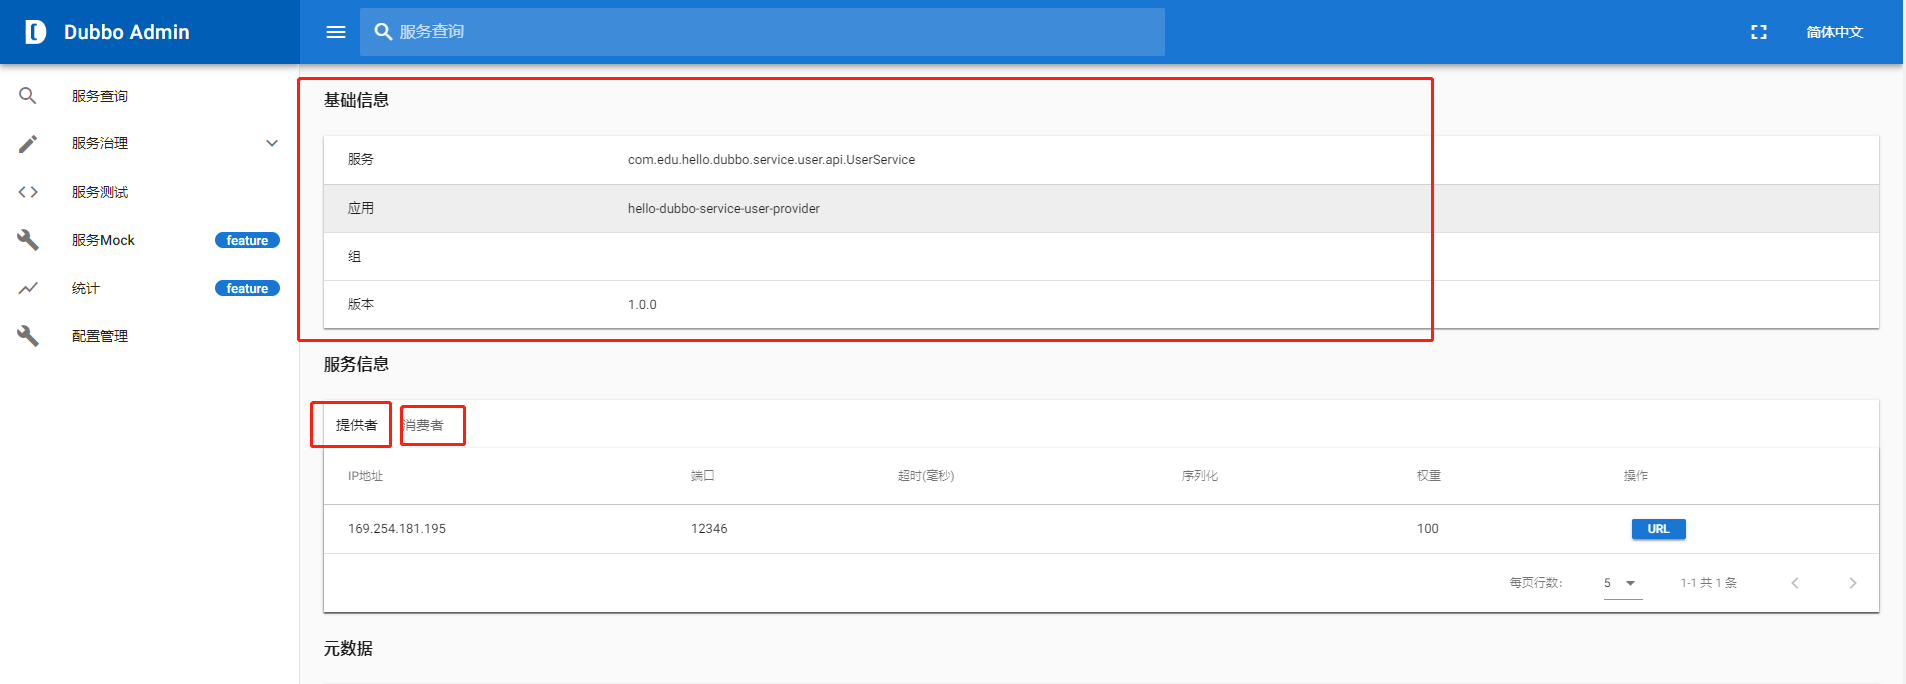1906x684 pixels.
Task: Enter fullscreen with the fullscreen icon
Action: 1759,32
